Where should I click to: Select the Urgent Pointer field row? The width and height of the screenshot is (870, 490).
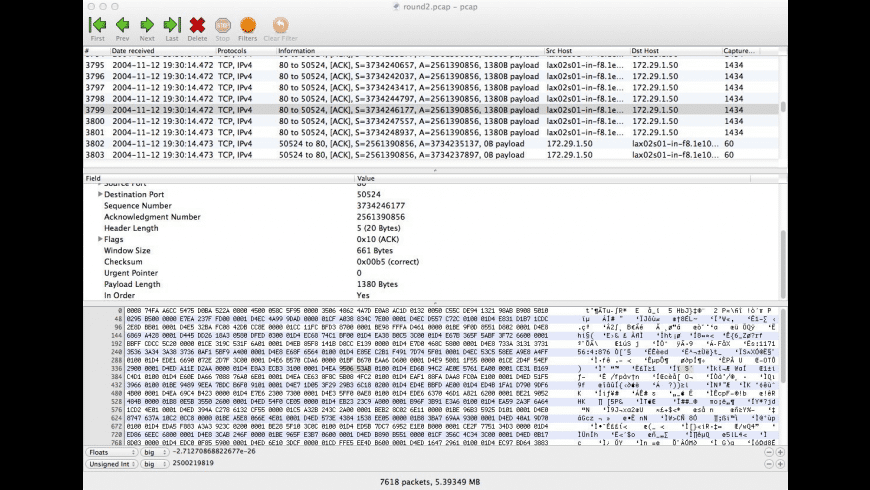[431, 273]
